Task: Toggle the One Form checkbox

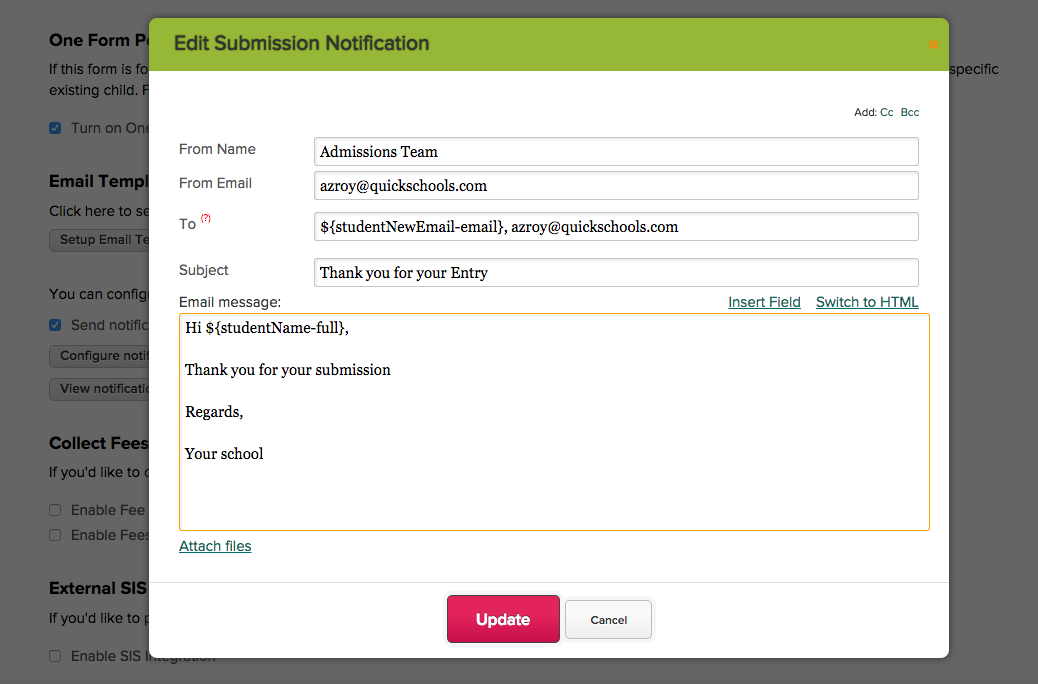Action: click(56, 128)
